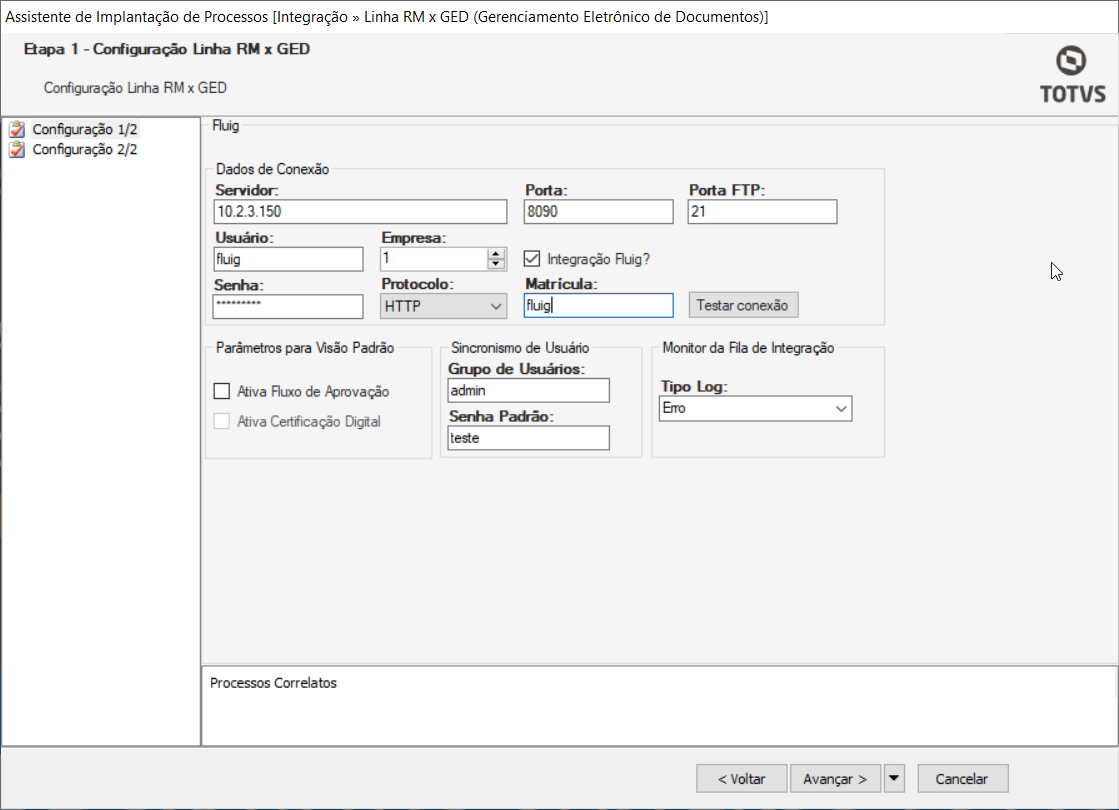Focus the Porta input field
Viewport: 1119px width, 810px height.
[598, 212]
